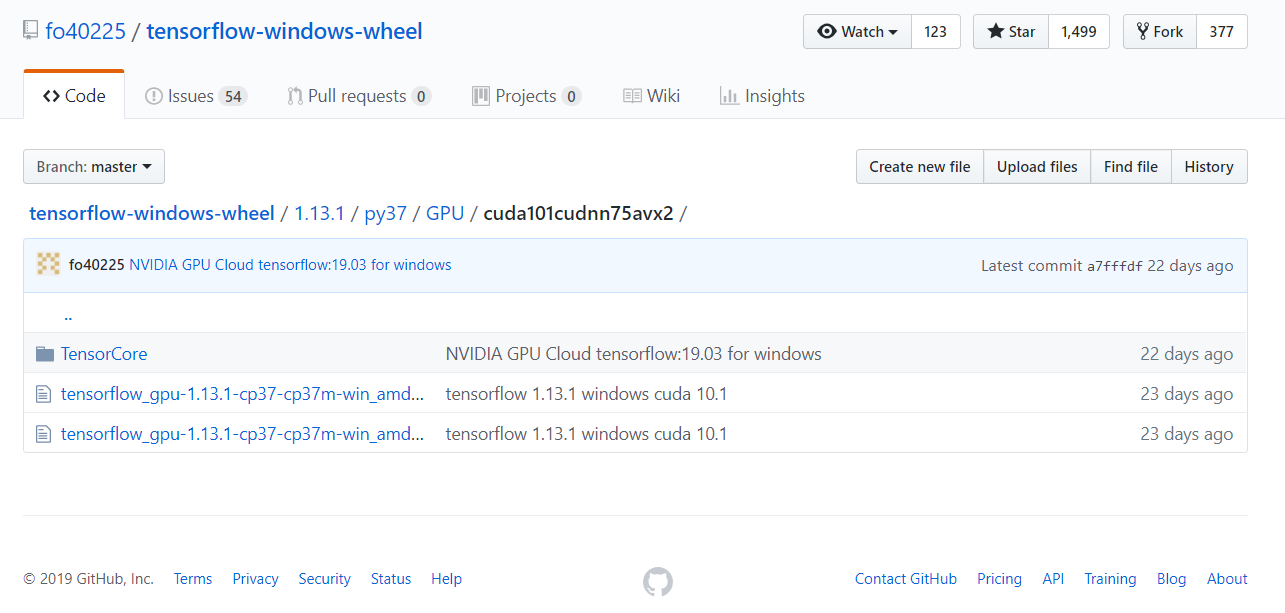Go to tensorflow-windows-wheel breadcrumb root
The width and height of the screenshot is (1285, 613).
point(152,213)
